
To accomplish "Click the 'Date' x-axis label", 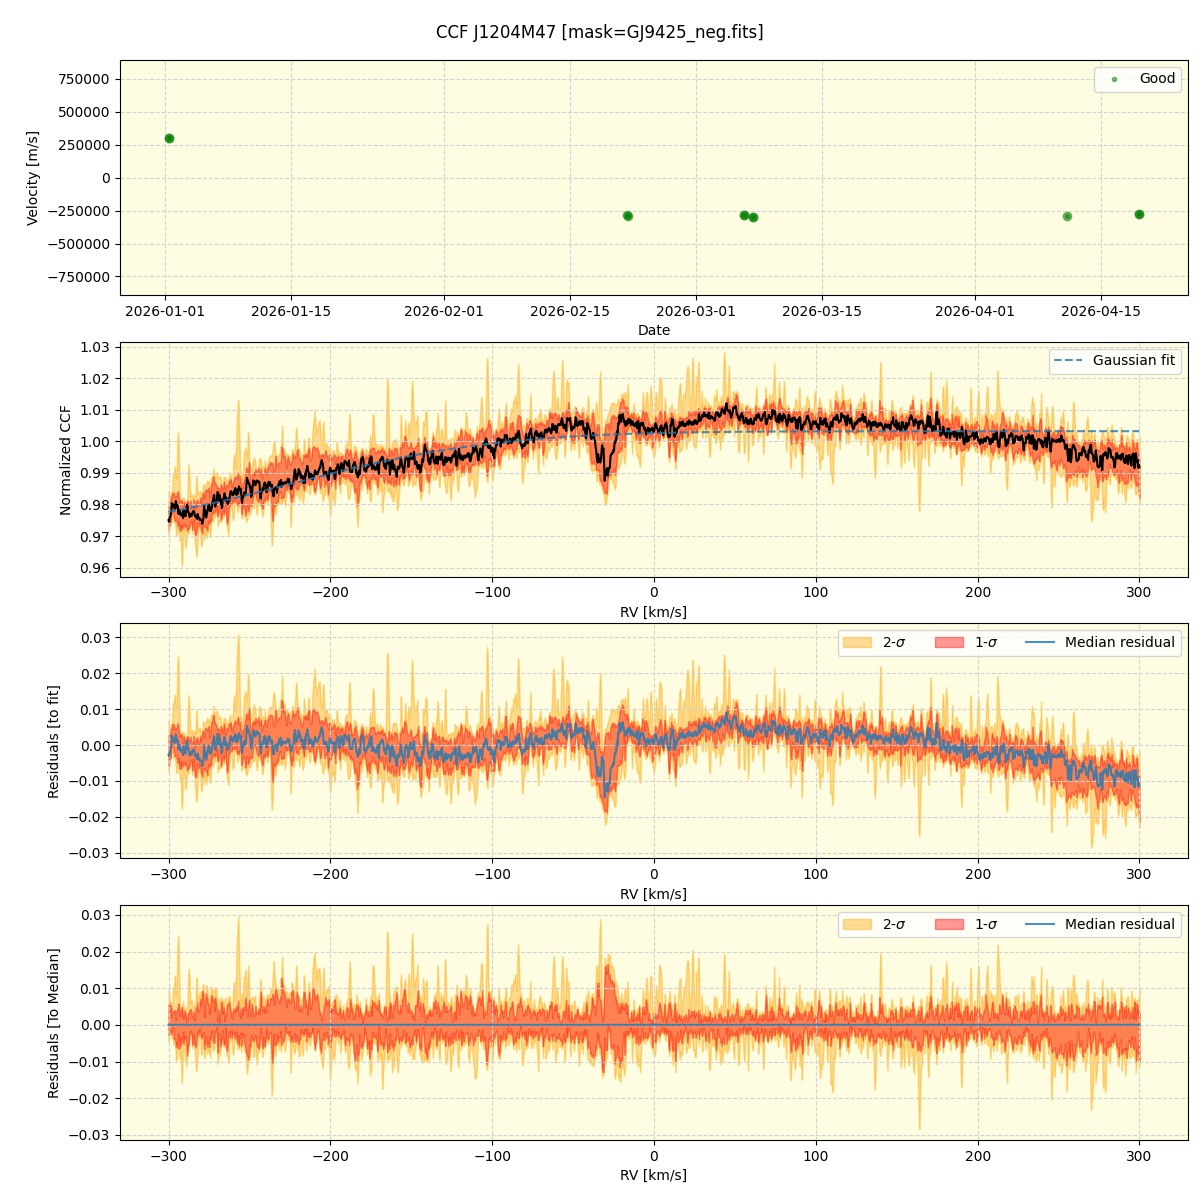I will click(x=654, y=330).
